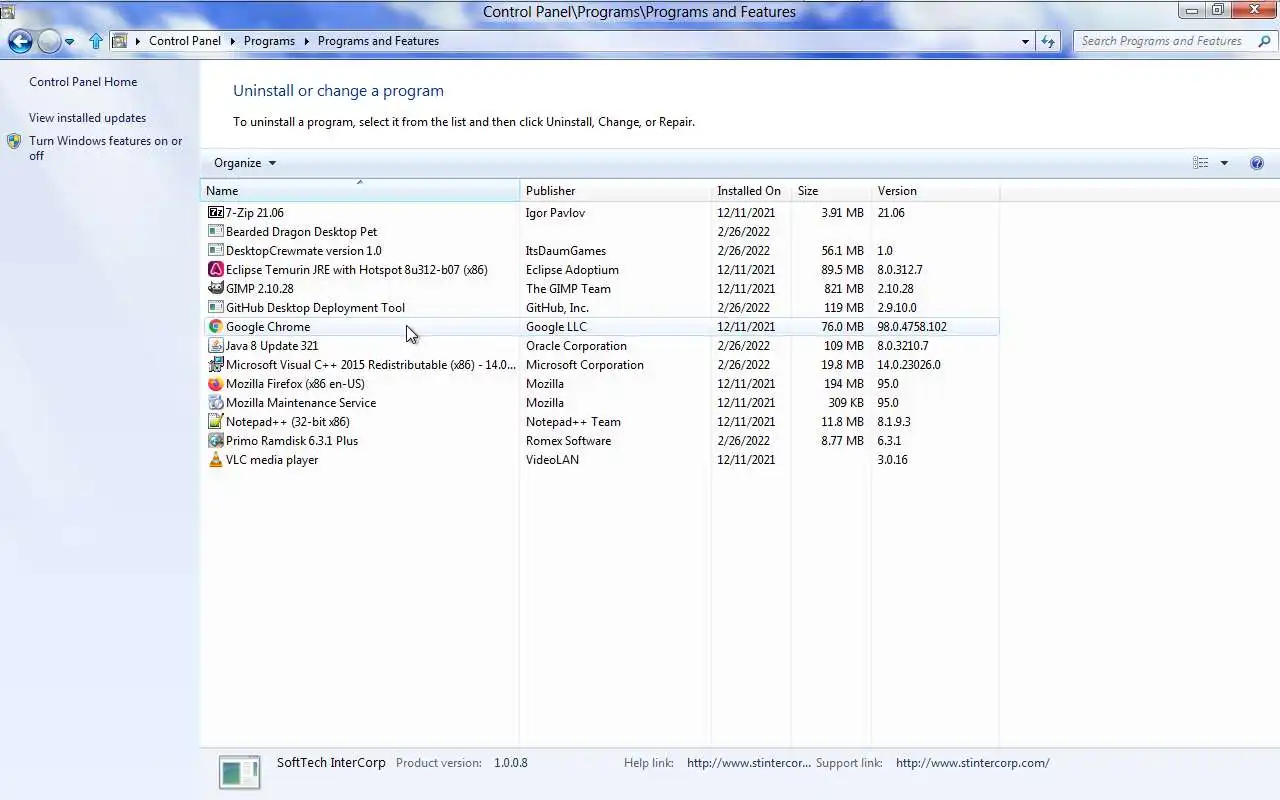Open the Organize dropdown menu

pyautogui.click(x=245, y=163)
